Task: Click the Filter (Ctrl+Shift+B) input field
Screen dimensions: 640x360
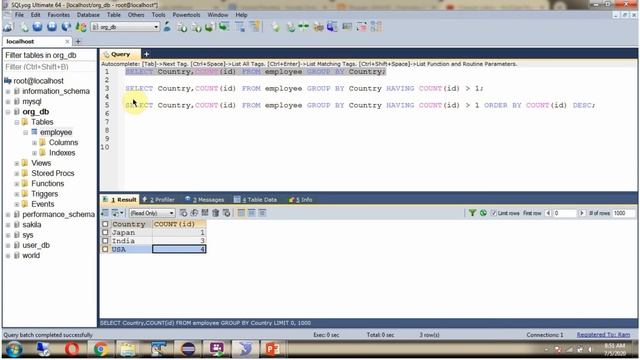Action: point(50,67)
